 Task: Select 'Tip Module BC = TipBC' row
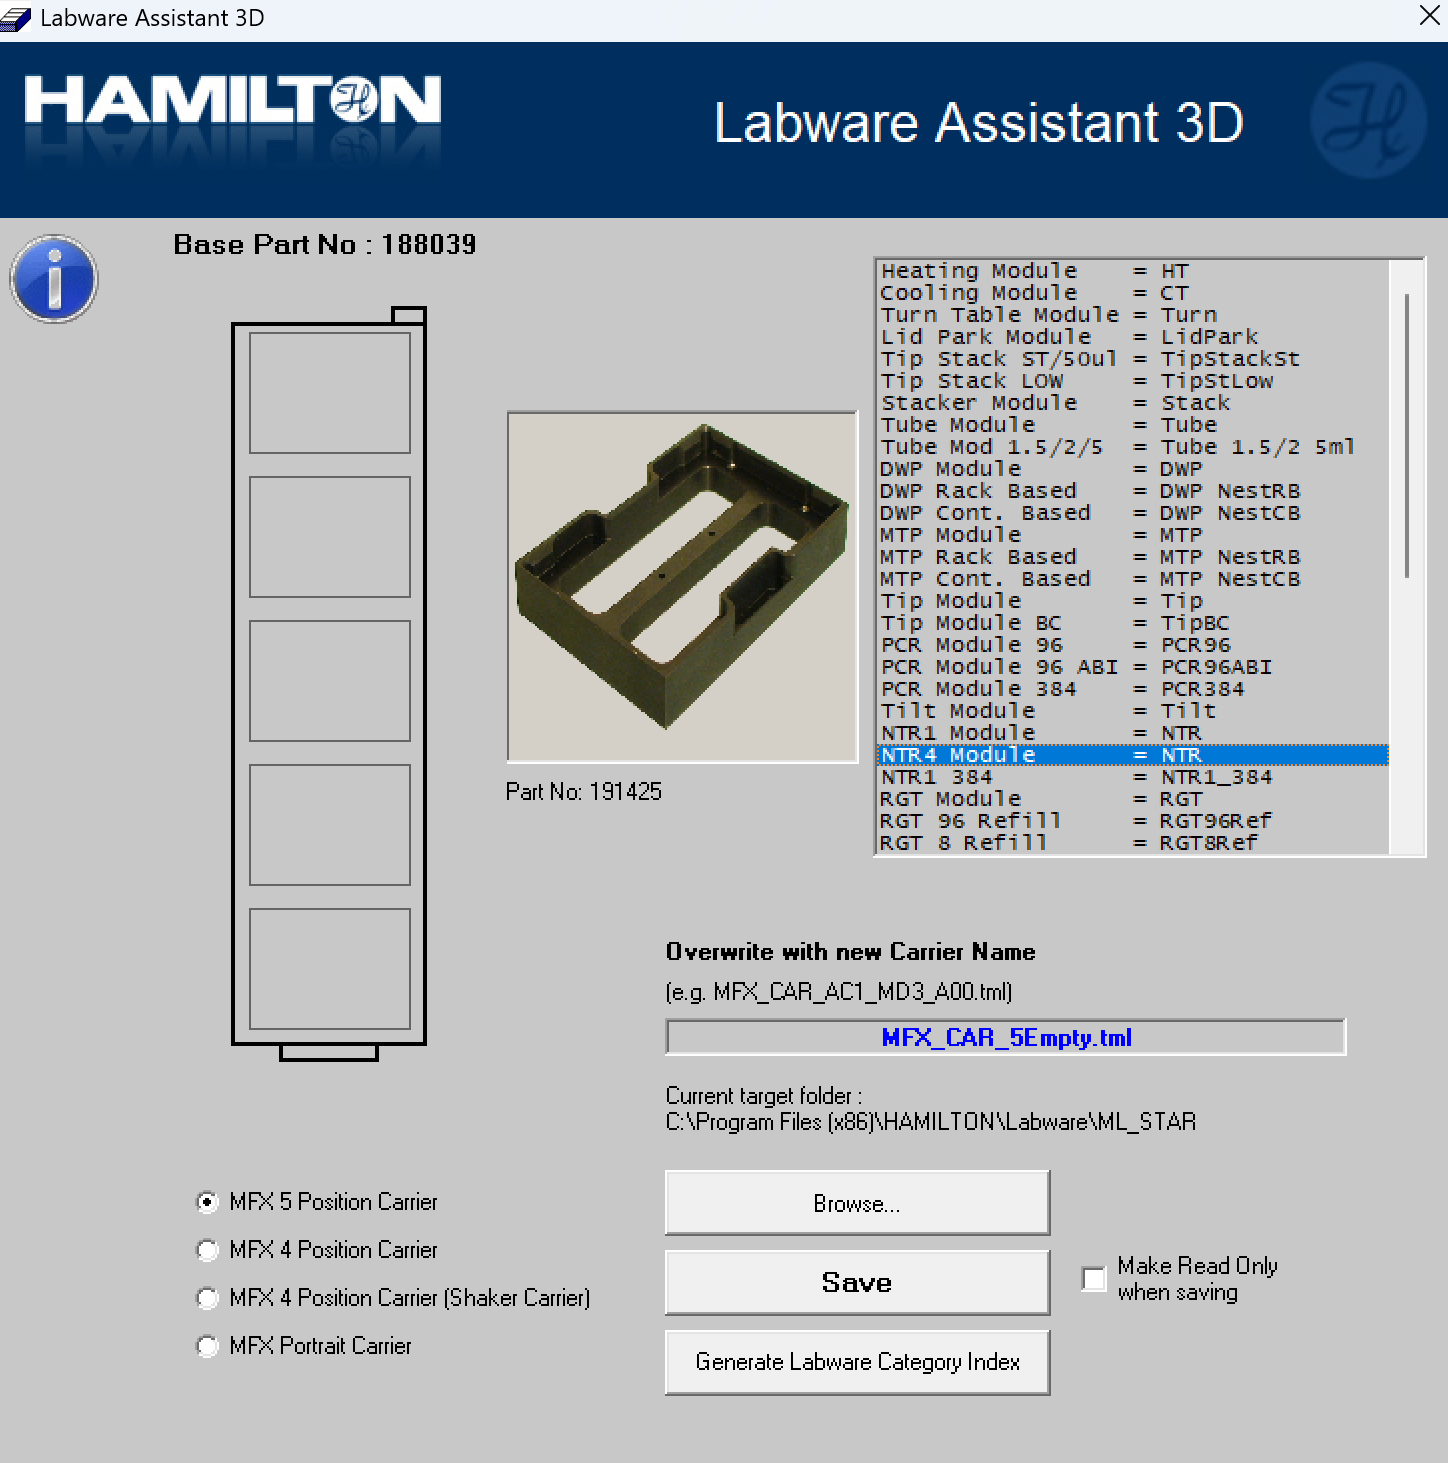click(x=1133, y=623)
